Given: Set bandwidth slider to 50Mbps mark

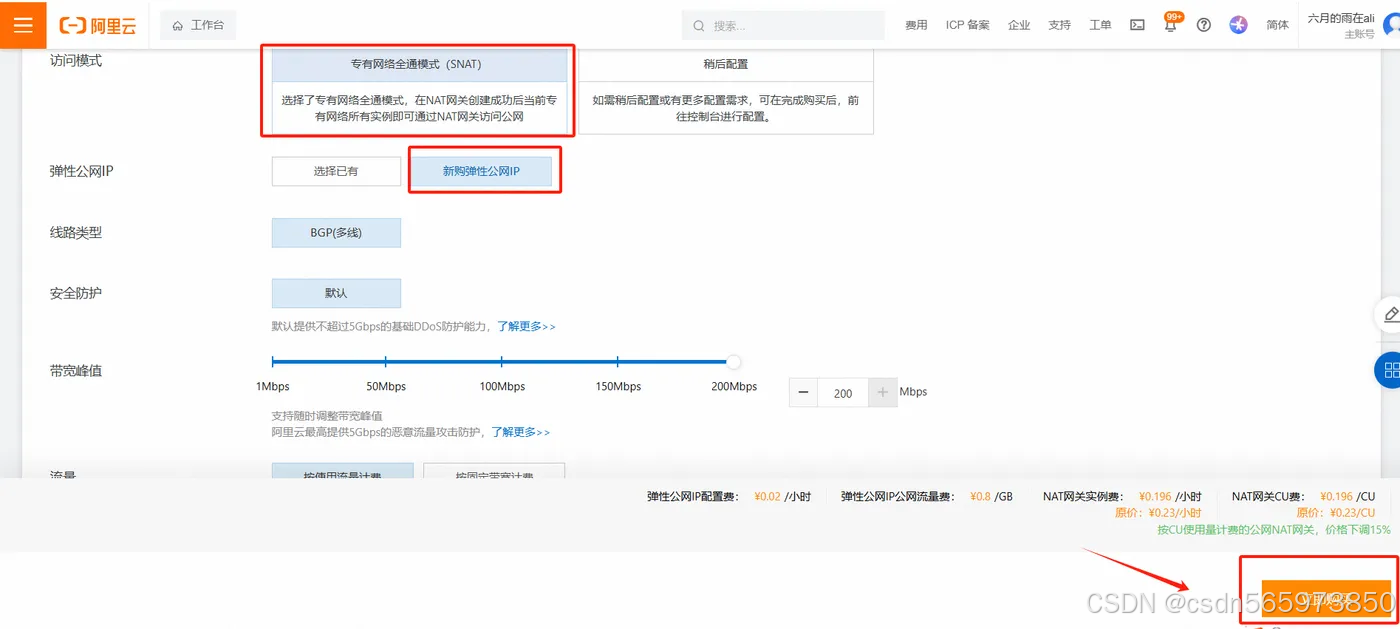Looking at the screenshot, I should point(386,362).
